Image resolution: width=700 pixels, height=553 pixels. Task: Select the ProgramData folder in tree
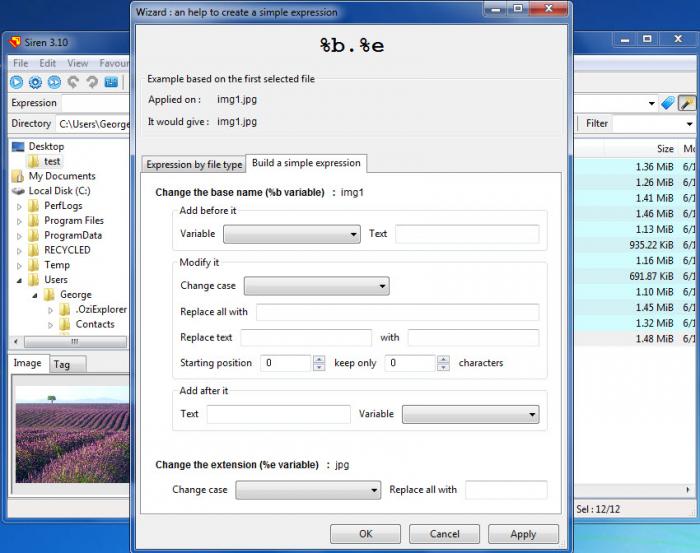[x=73, y=236]
